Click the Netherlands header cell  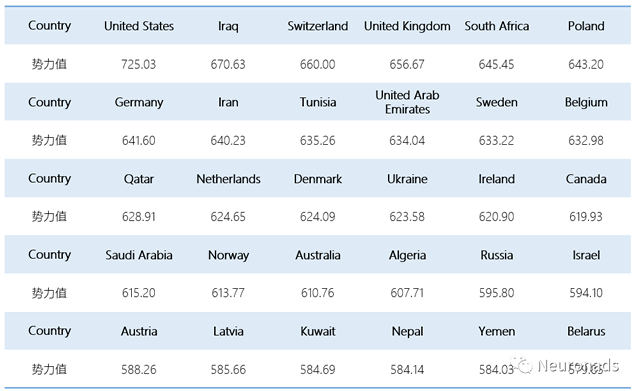tap(228, 179)
